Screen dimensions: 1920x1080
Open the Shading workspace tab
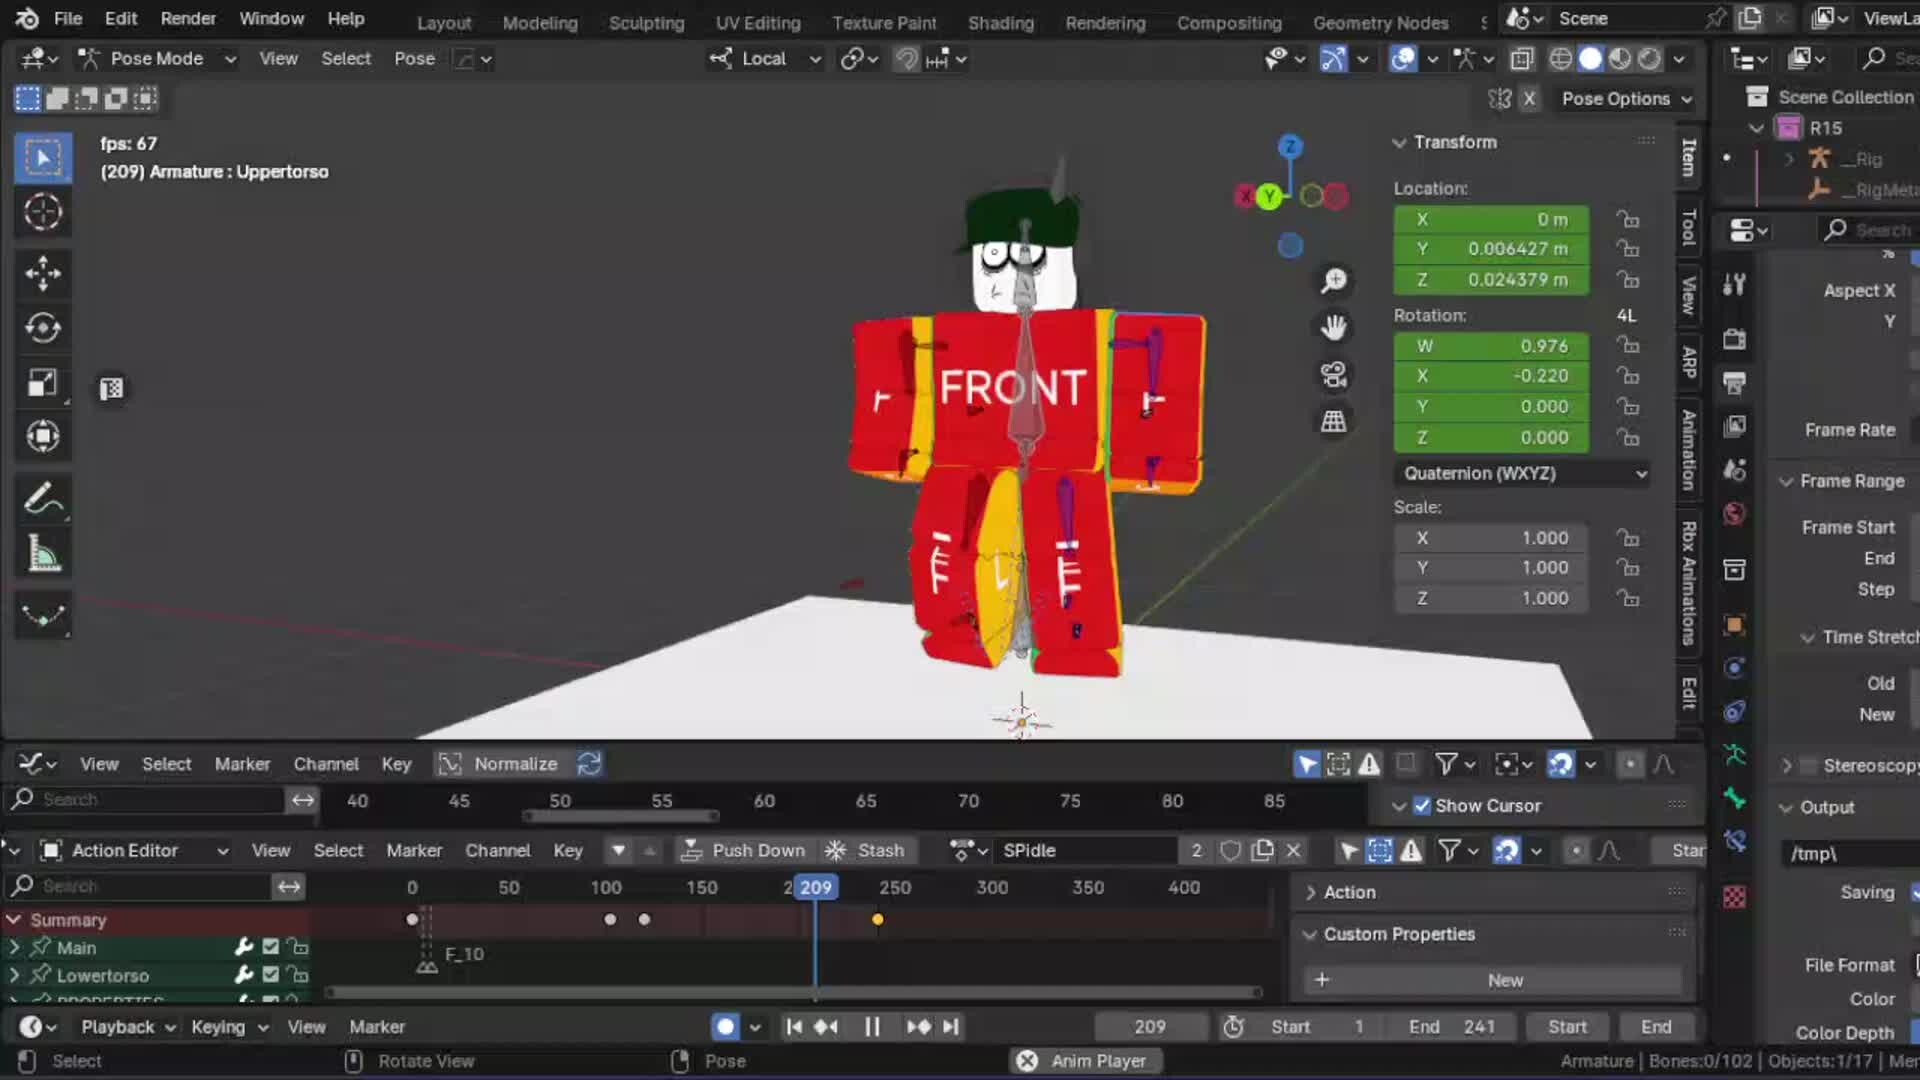point(1000,22)
